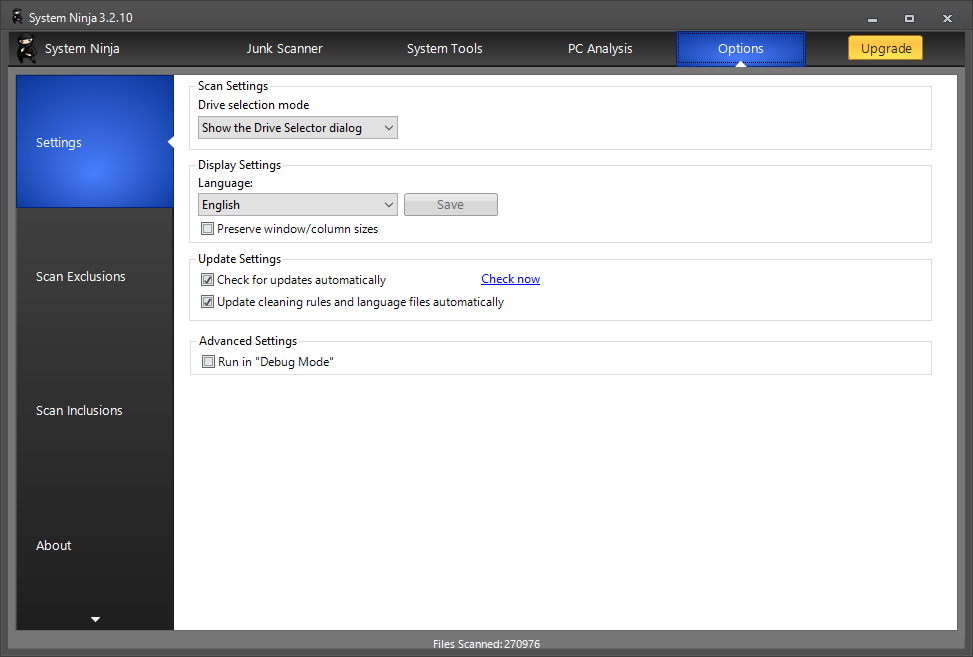Select the Options tab
This screenshot has width=973, height=657.
click(x=740, y=48)
